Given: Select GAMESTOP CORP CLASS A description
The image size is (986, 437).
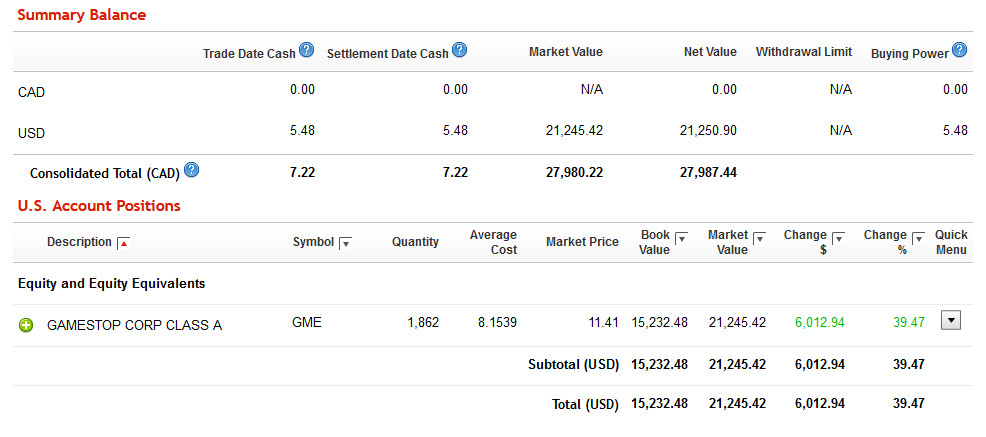Looking at the screenshot, I should (135, 325).
